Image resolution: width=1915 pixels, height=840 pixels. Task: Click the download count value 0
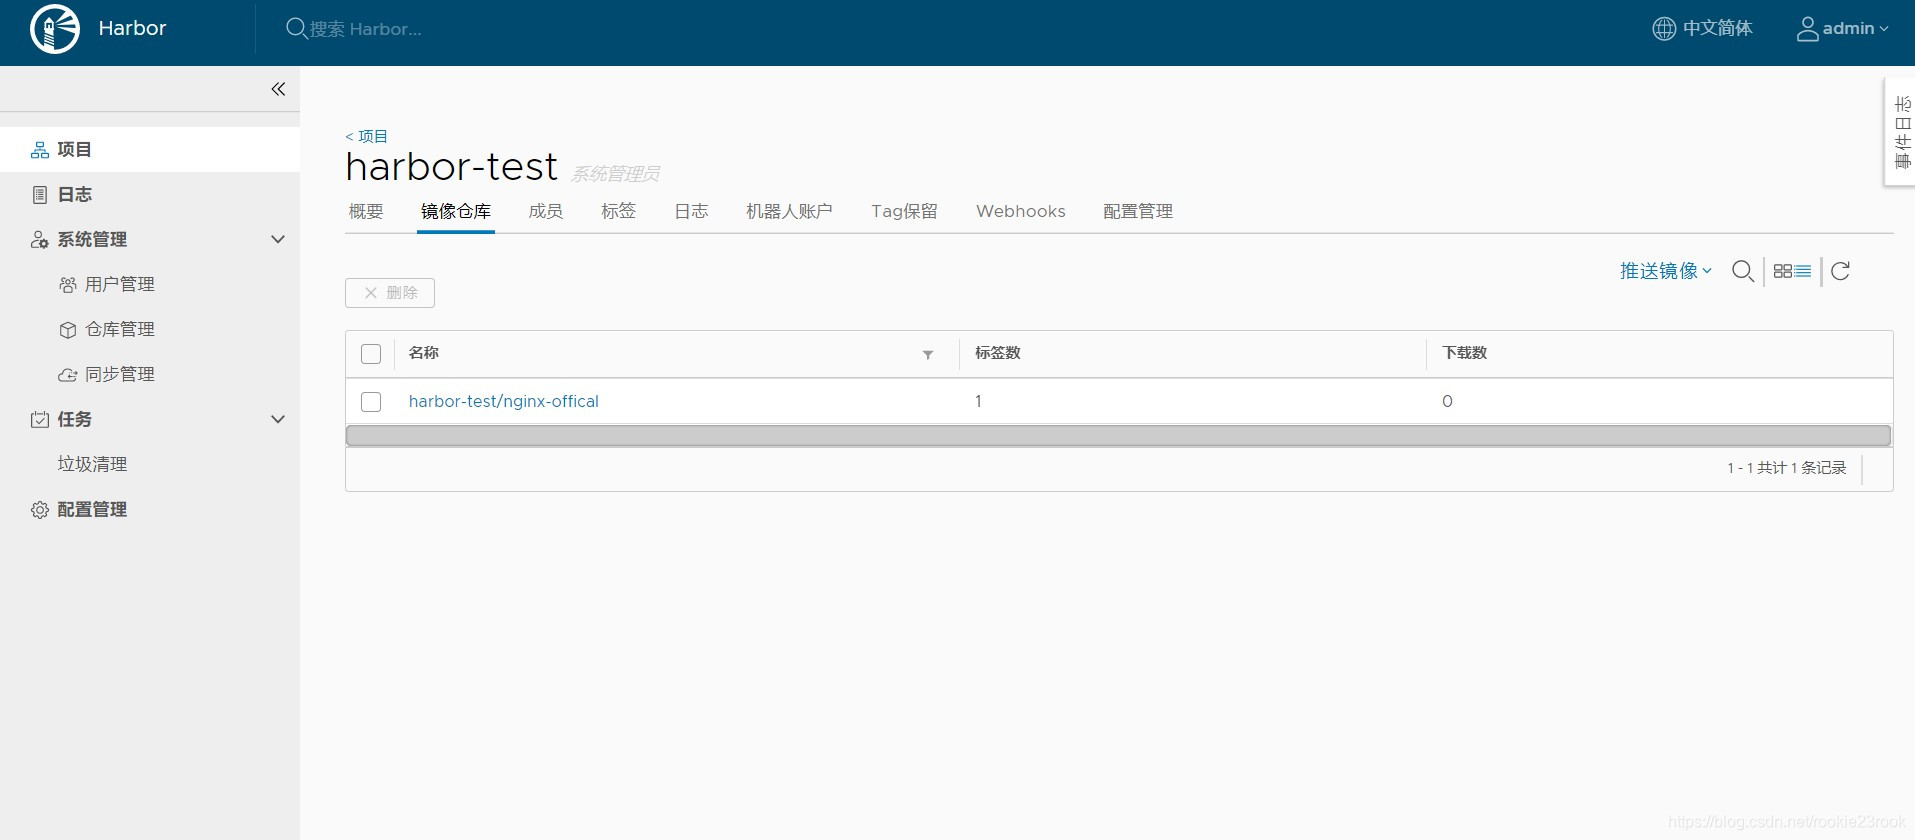pos(1447,401)
